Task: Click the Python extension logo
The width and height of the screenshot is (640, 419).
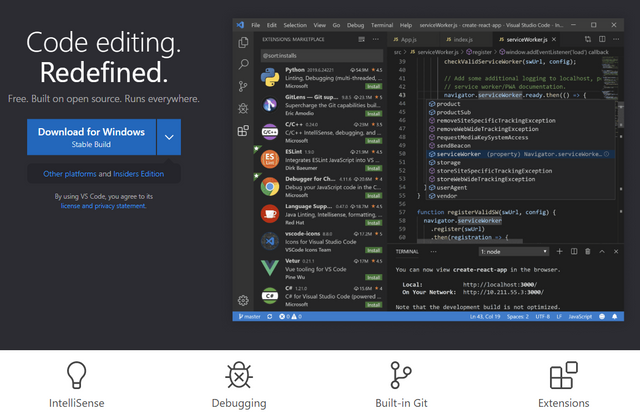Action: pos(270,78)
